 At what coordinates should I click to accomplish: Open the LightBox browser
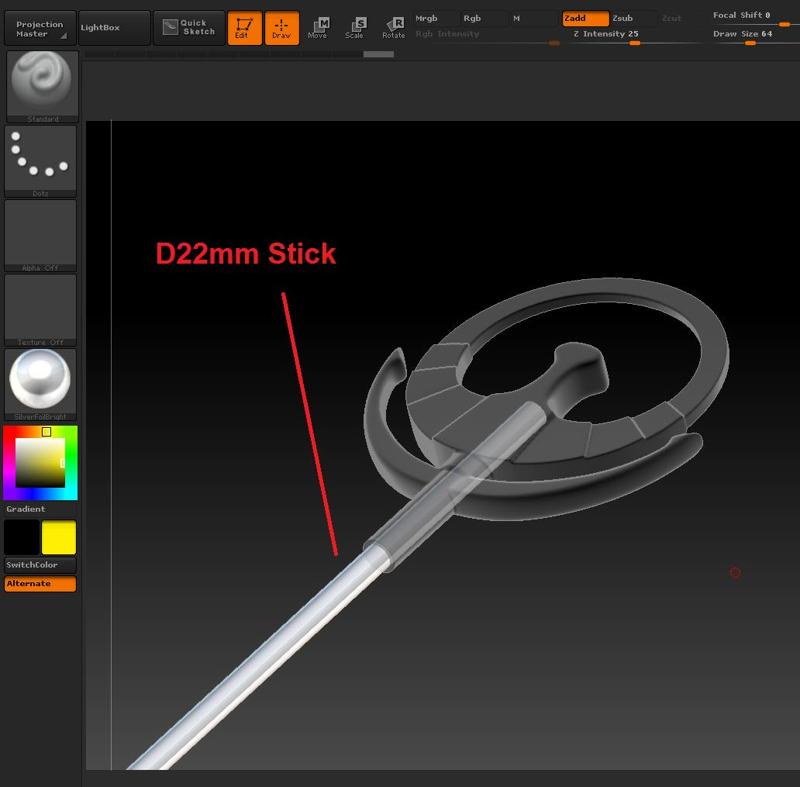114,28
